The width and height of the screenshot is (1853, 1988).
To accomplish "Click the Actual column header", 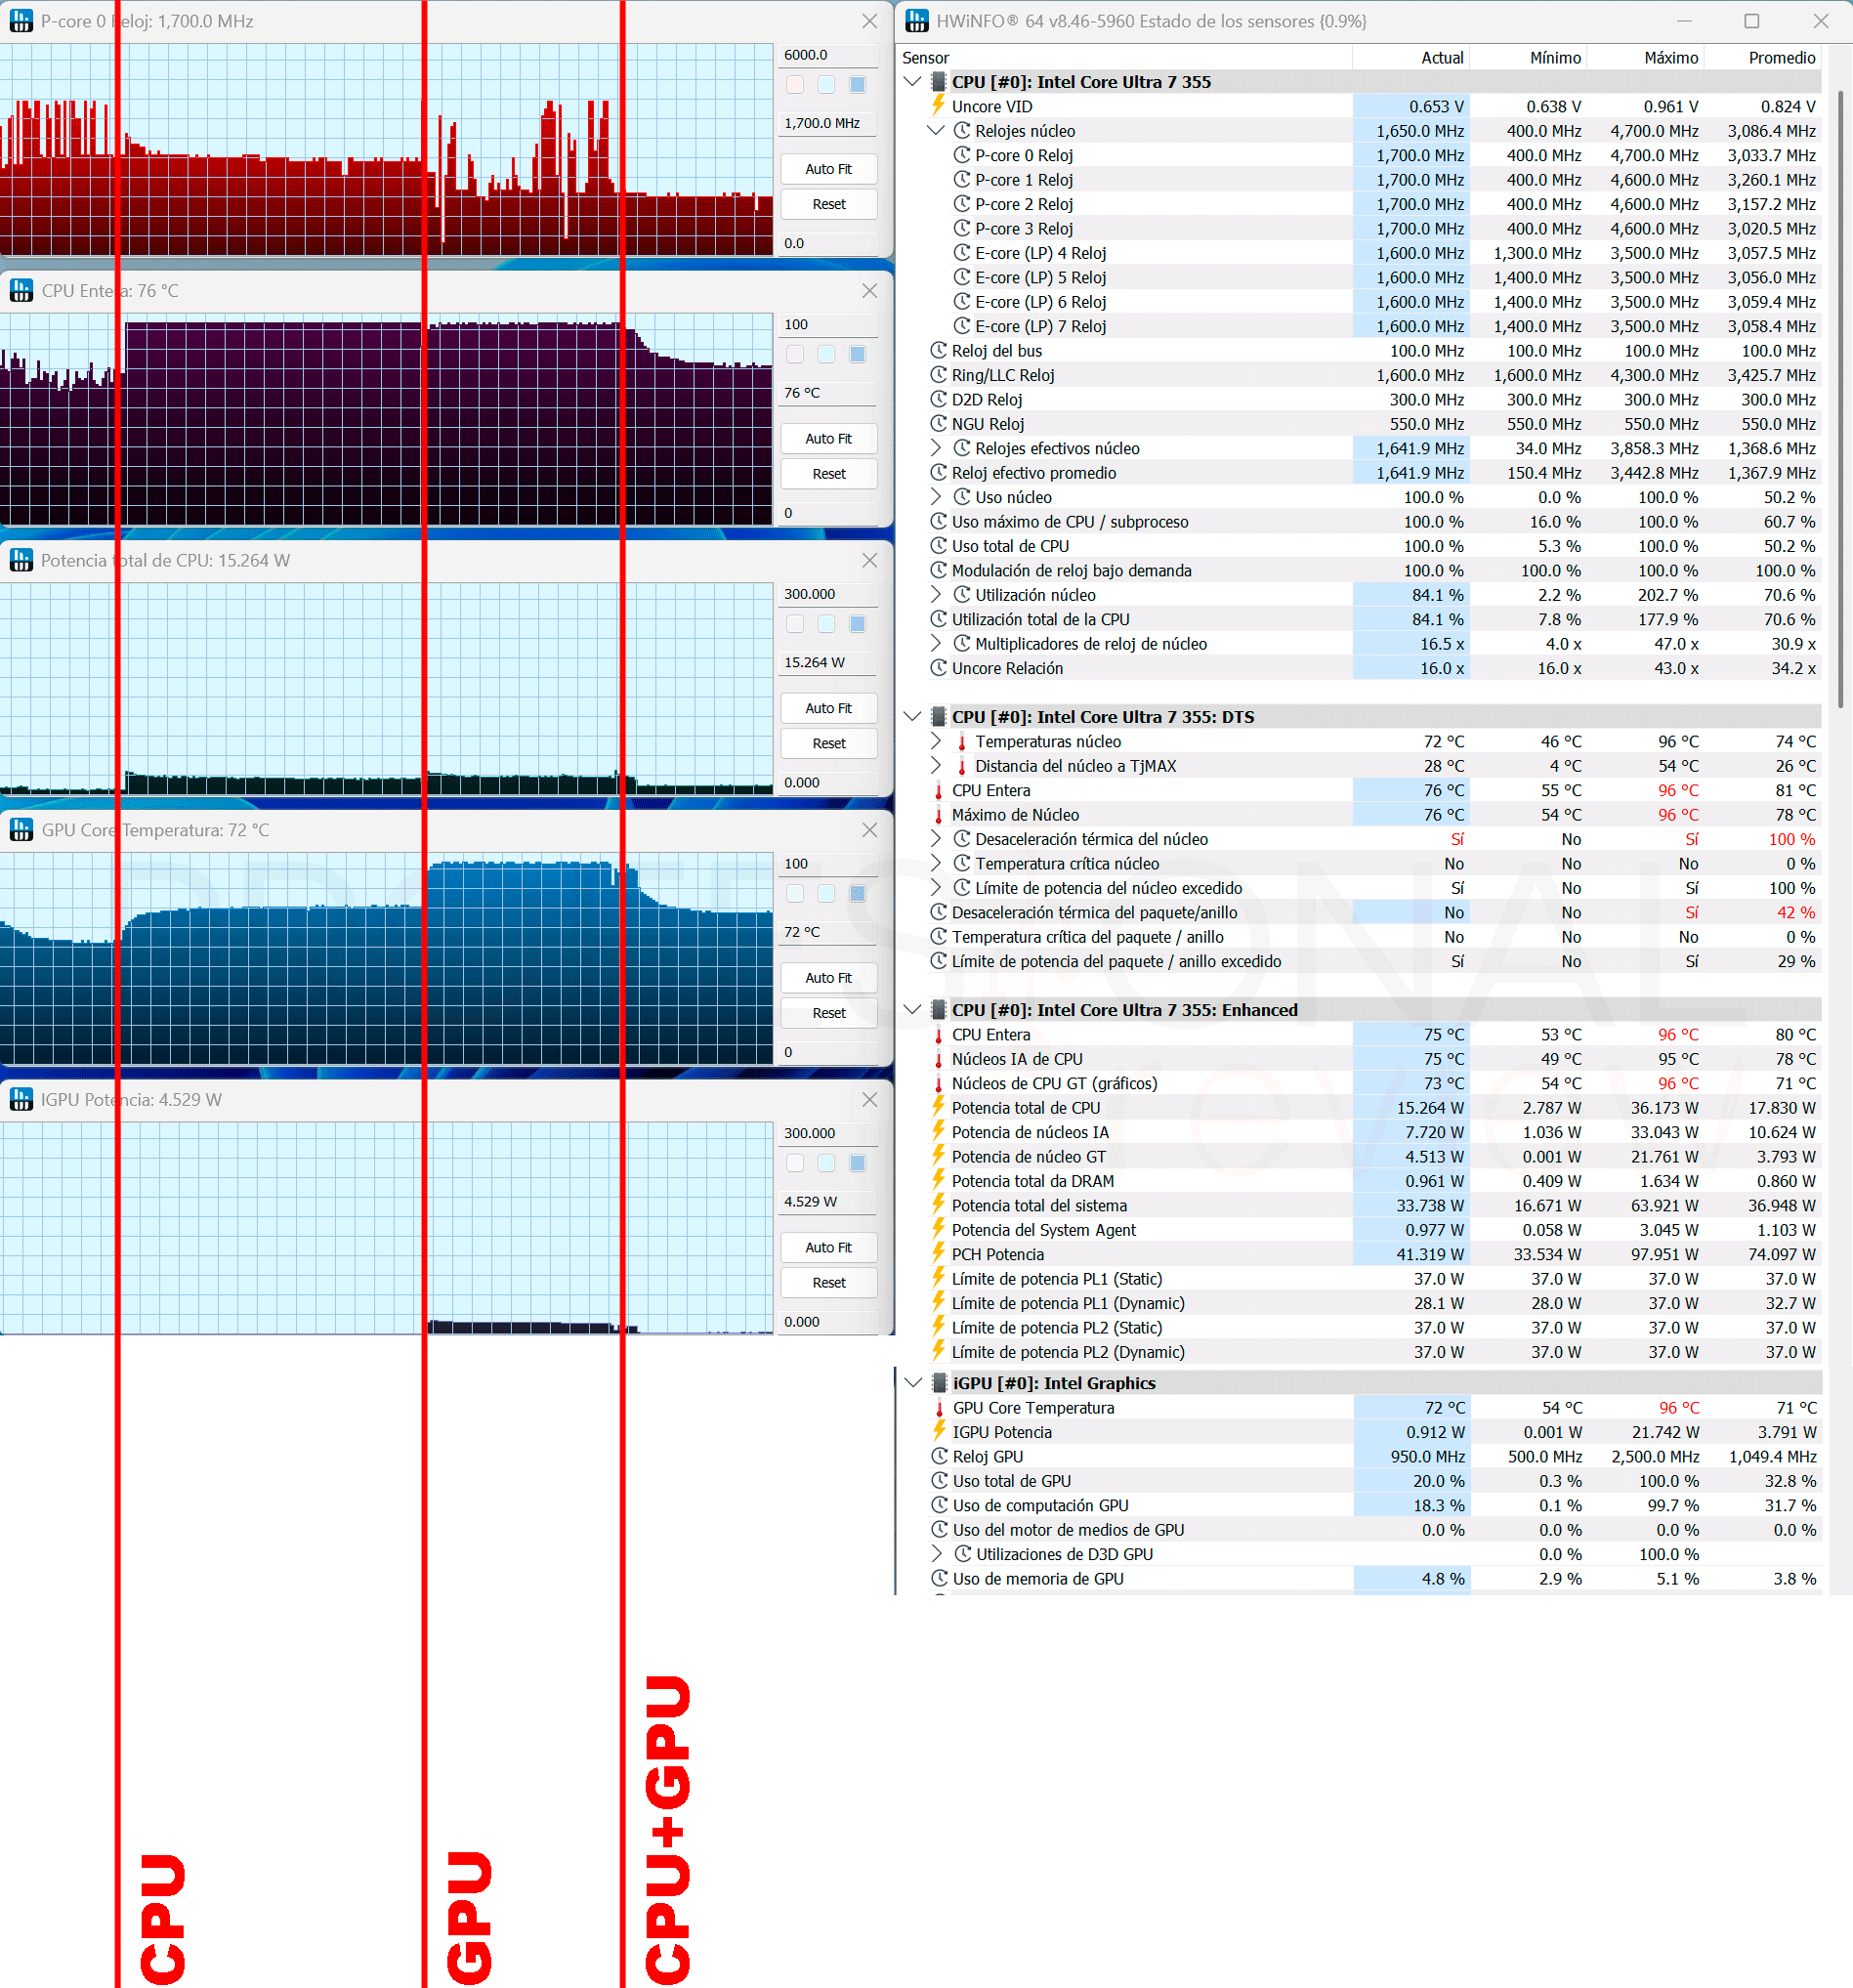I will [x=1411, y=58].
